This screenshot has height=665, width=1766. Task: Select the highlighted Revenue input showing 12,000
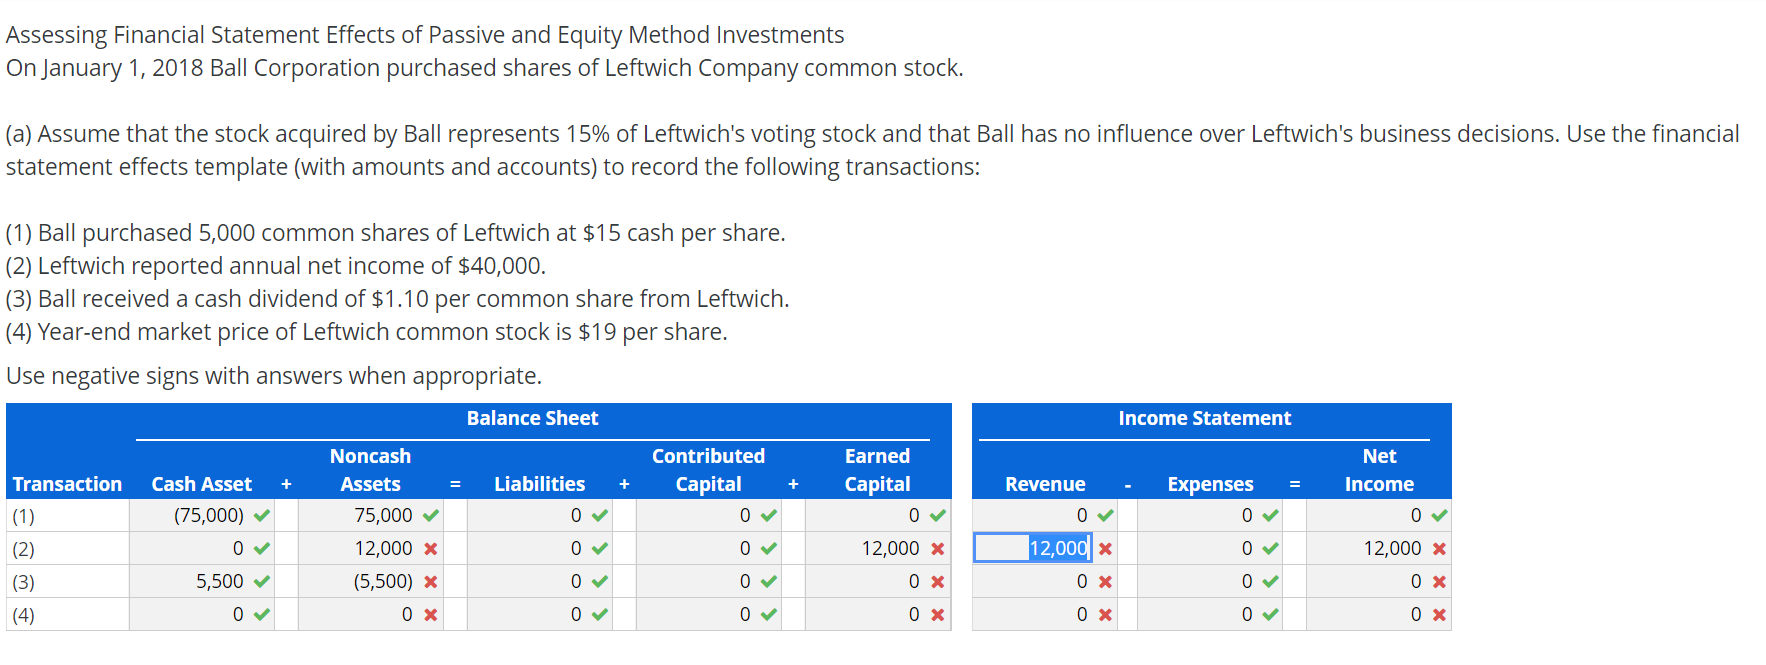point(1032,548)
